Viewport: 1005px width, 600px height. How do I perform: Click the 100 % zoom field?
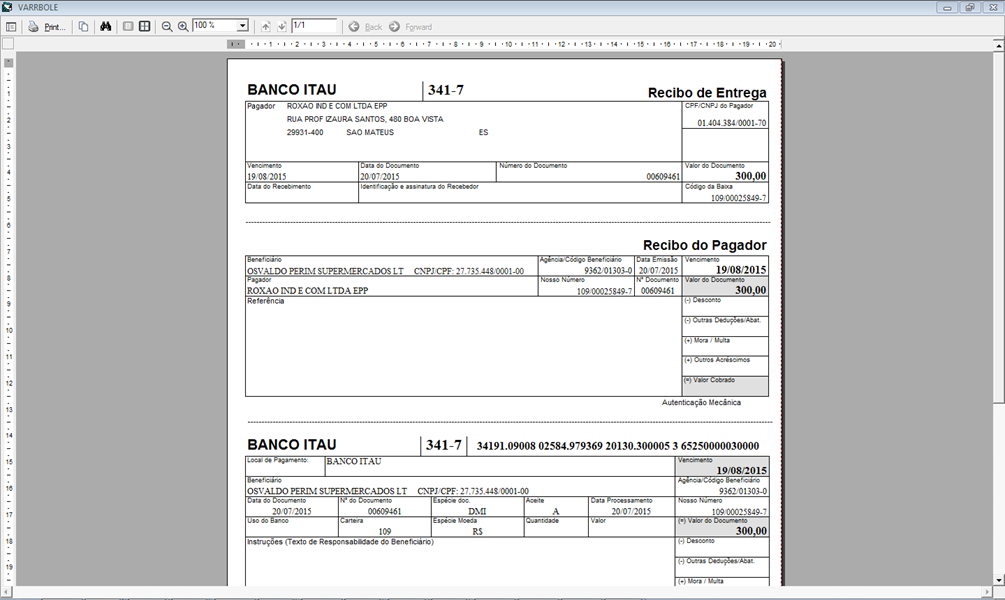[x=214, y=26]
